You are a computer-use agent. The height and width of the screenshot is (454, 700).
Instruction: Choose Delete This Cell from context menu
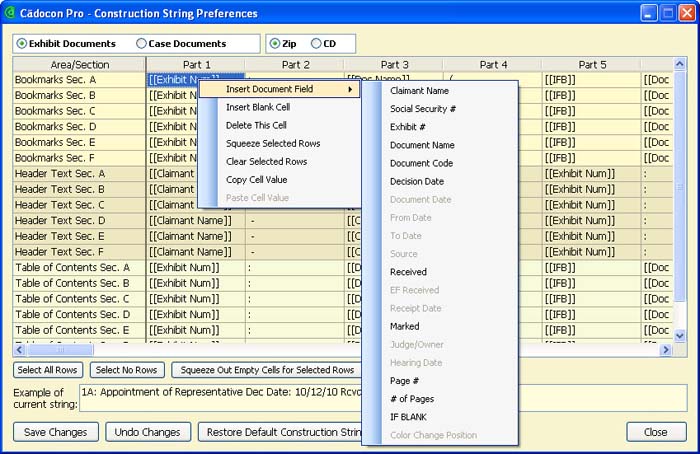click(257, 126)
